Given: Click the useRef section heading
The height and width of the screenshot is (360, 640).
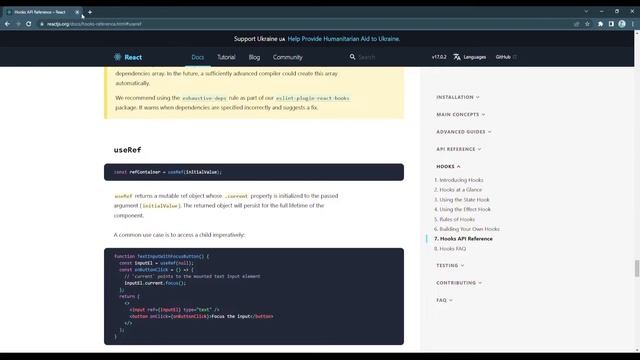Looking at the screenshot, I should [x=127, y=150].
